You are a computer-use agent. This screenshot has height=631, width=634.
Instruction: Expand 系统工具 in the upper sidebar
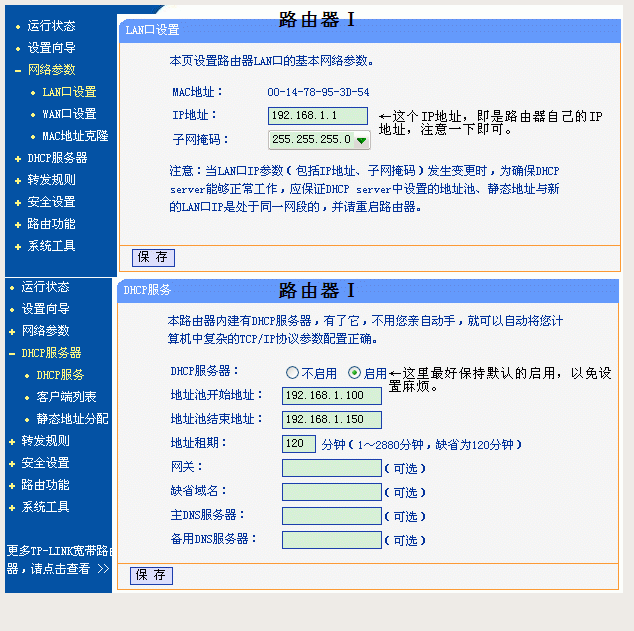point(51,246)
